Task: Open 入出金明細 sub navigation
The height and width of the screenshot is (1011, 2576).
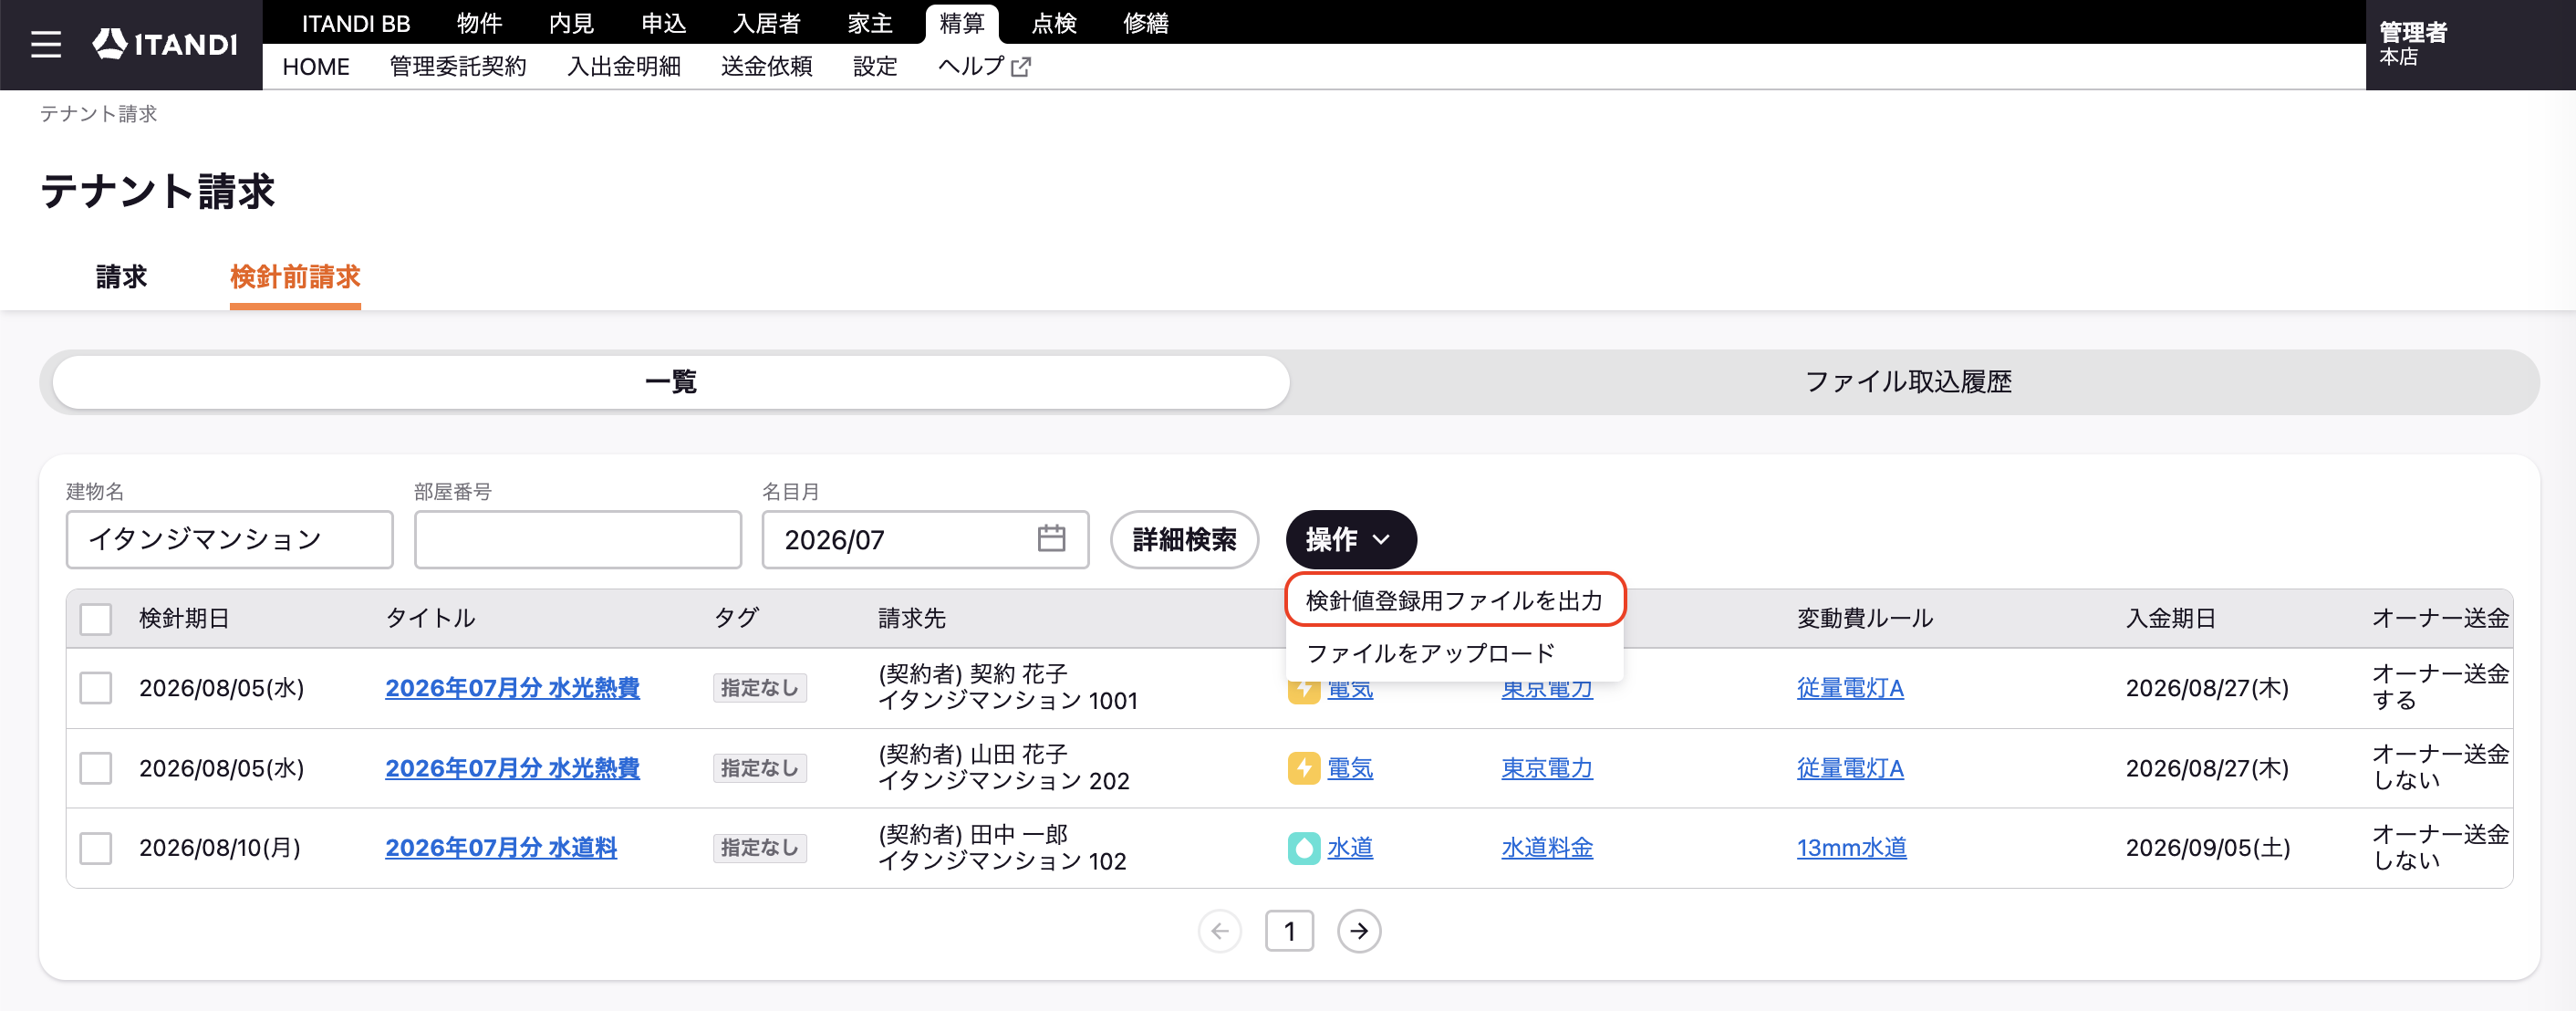Action: 623,67
